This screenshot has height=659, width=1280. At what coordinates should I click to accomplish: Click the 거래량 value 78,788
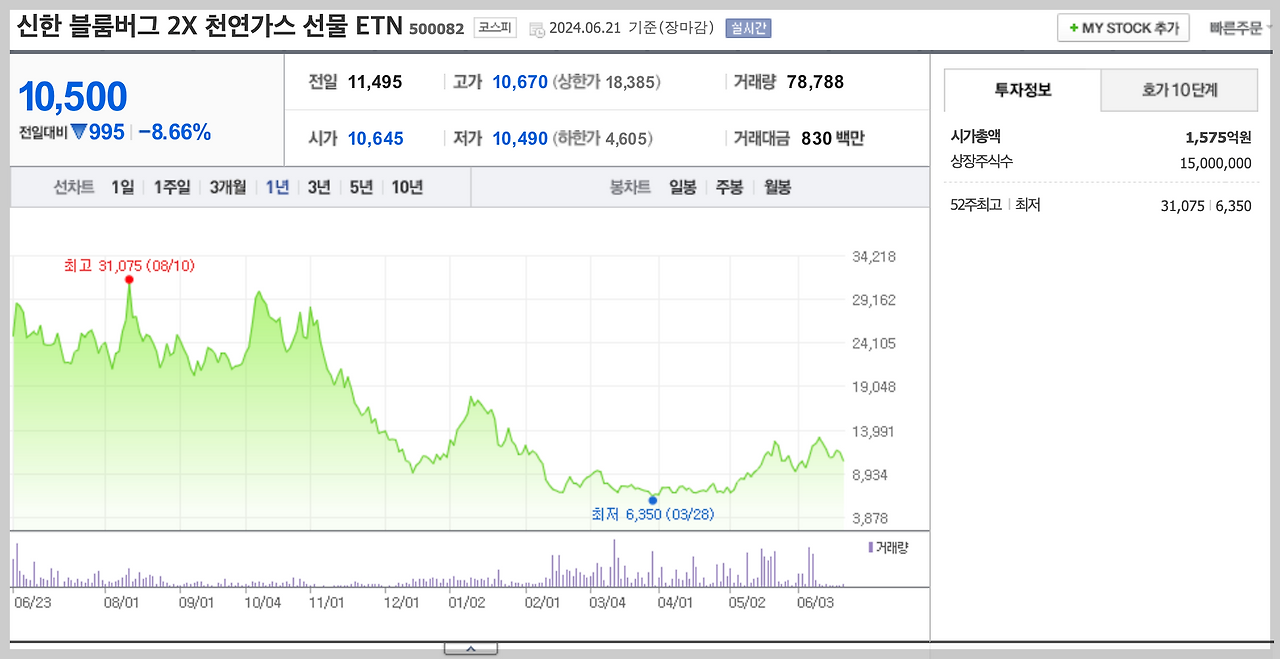click(x=815, y=82)
